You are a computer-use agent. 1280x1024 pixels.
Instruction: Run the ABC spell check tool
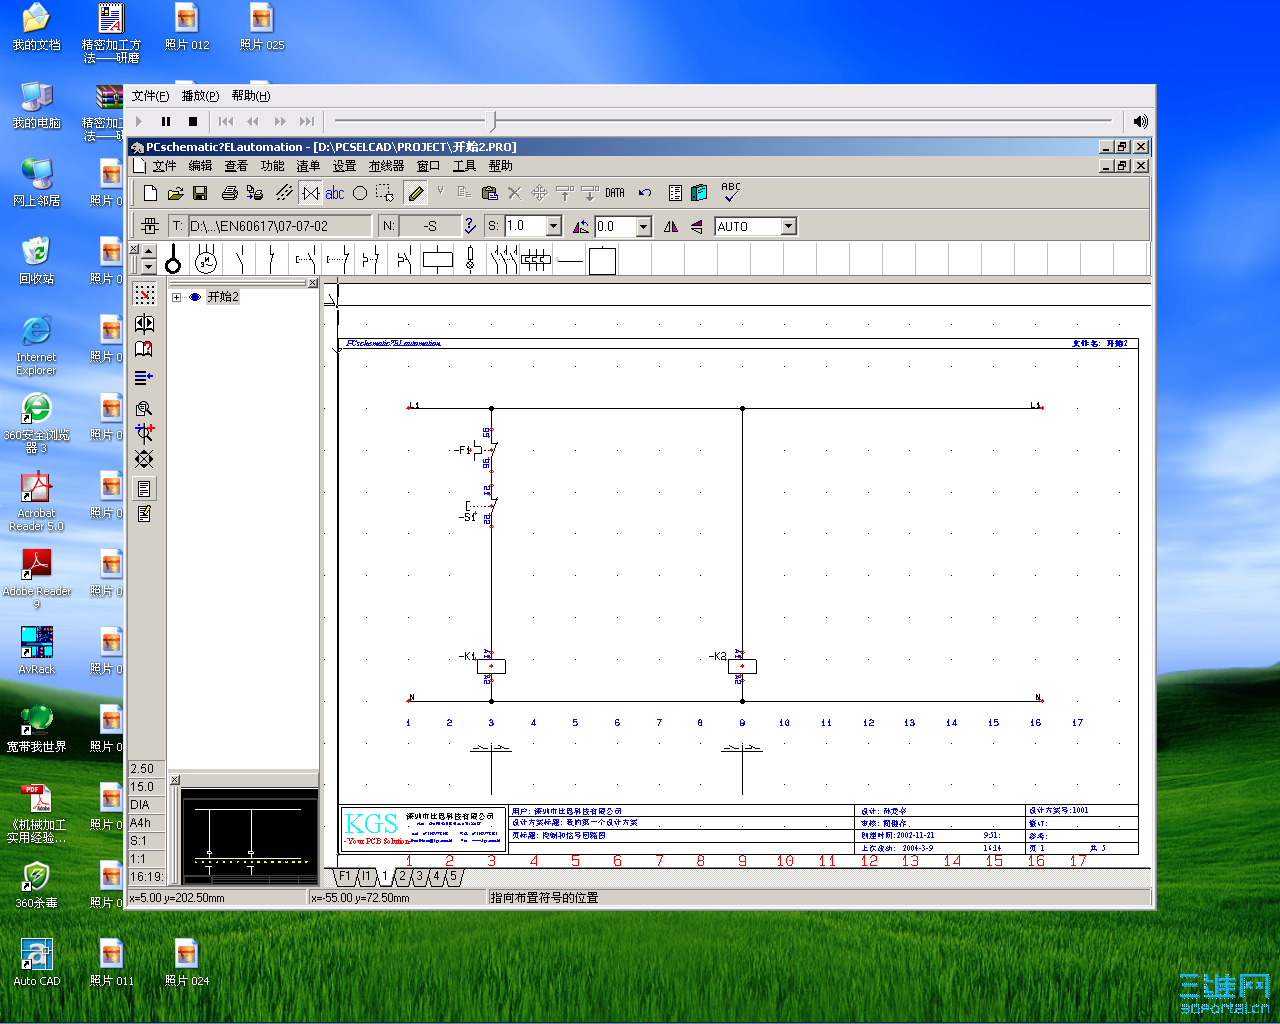[x=731, y=192]
